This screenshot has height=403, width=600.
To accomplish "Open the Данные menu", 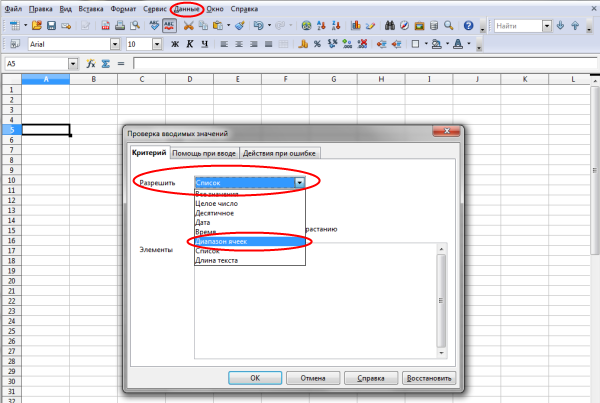I will (187, 9).
